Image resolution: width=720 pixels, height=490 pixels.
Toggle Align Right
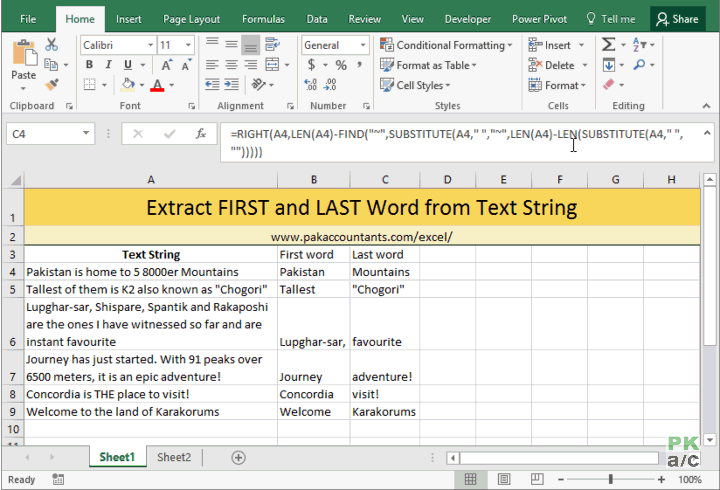(x=250, y=65)
